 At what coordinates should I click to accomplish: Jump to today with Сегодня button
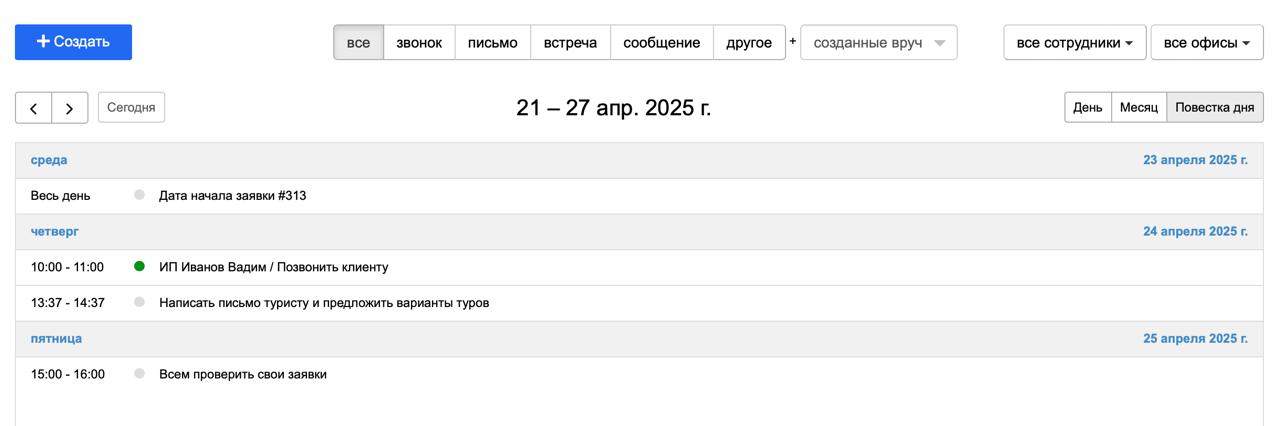[x=131, y=107]
